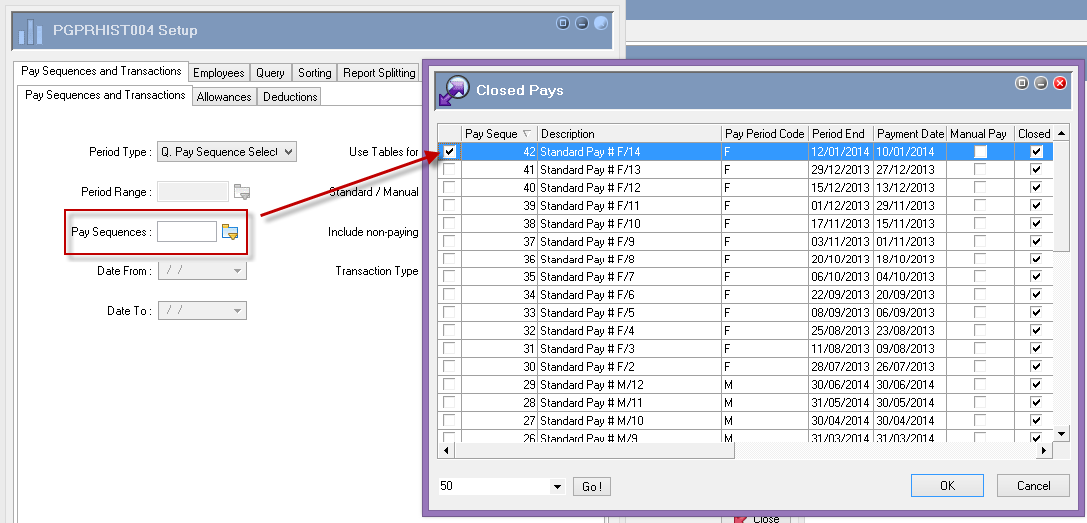The height and width of the screenshot is (523, 1087).
Task: Expand the Period Type dropdown
Action: point(288,152)
